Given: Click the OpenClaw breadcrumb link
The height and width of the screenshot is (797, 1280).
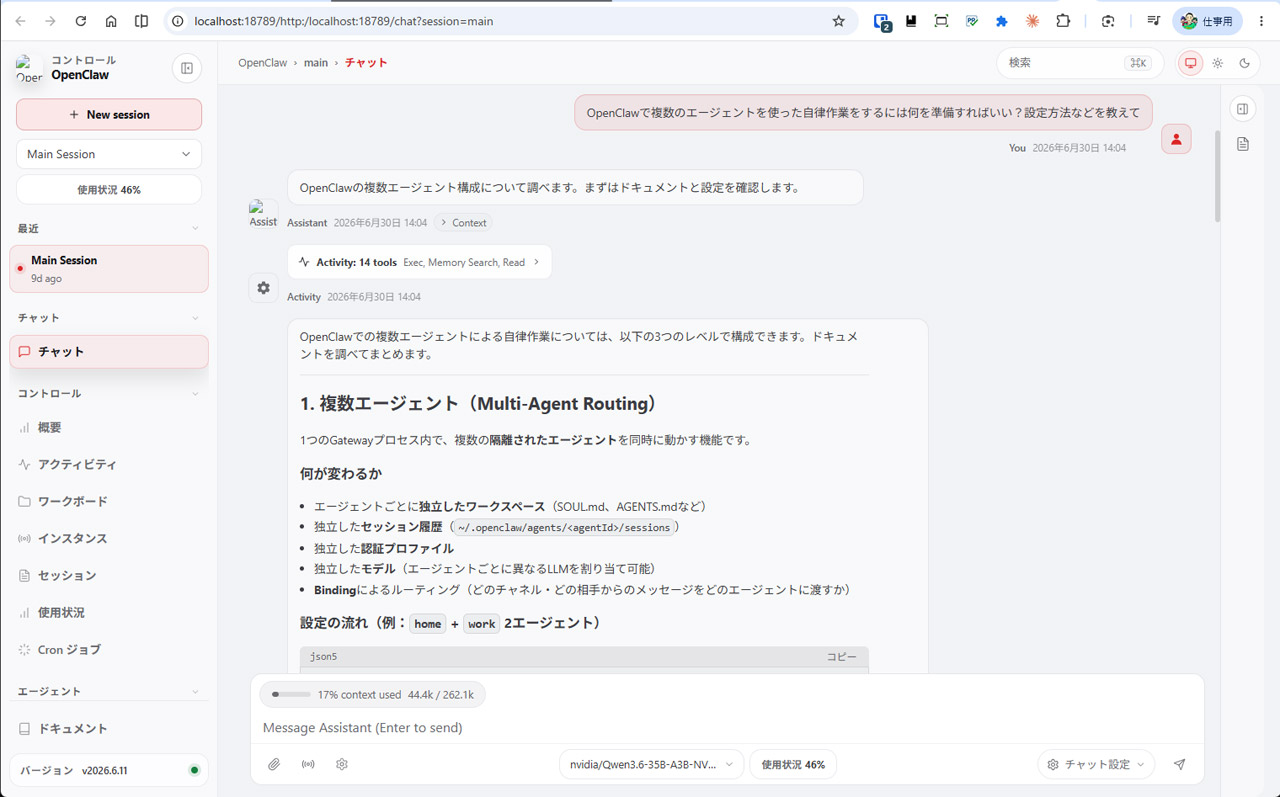Looking at the screenshot, I should click(262, 62).
